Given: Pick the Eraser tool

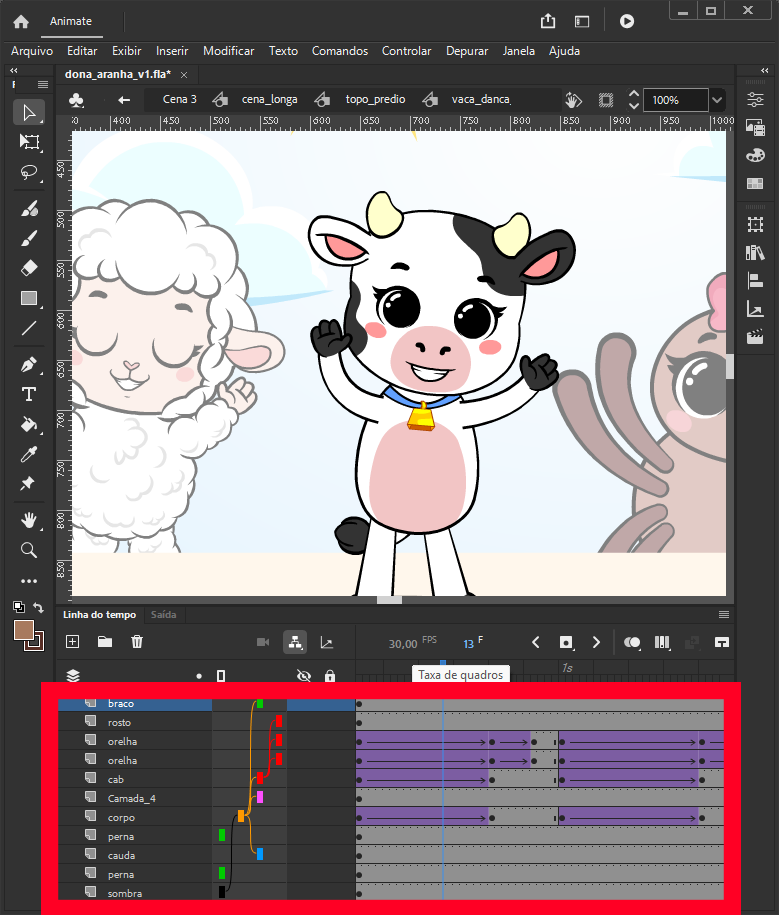Looking at the screenshot, I should click(x=29, y=268).
